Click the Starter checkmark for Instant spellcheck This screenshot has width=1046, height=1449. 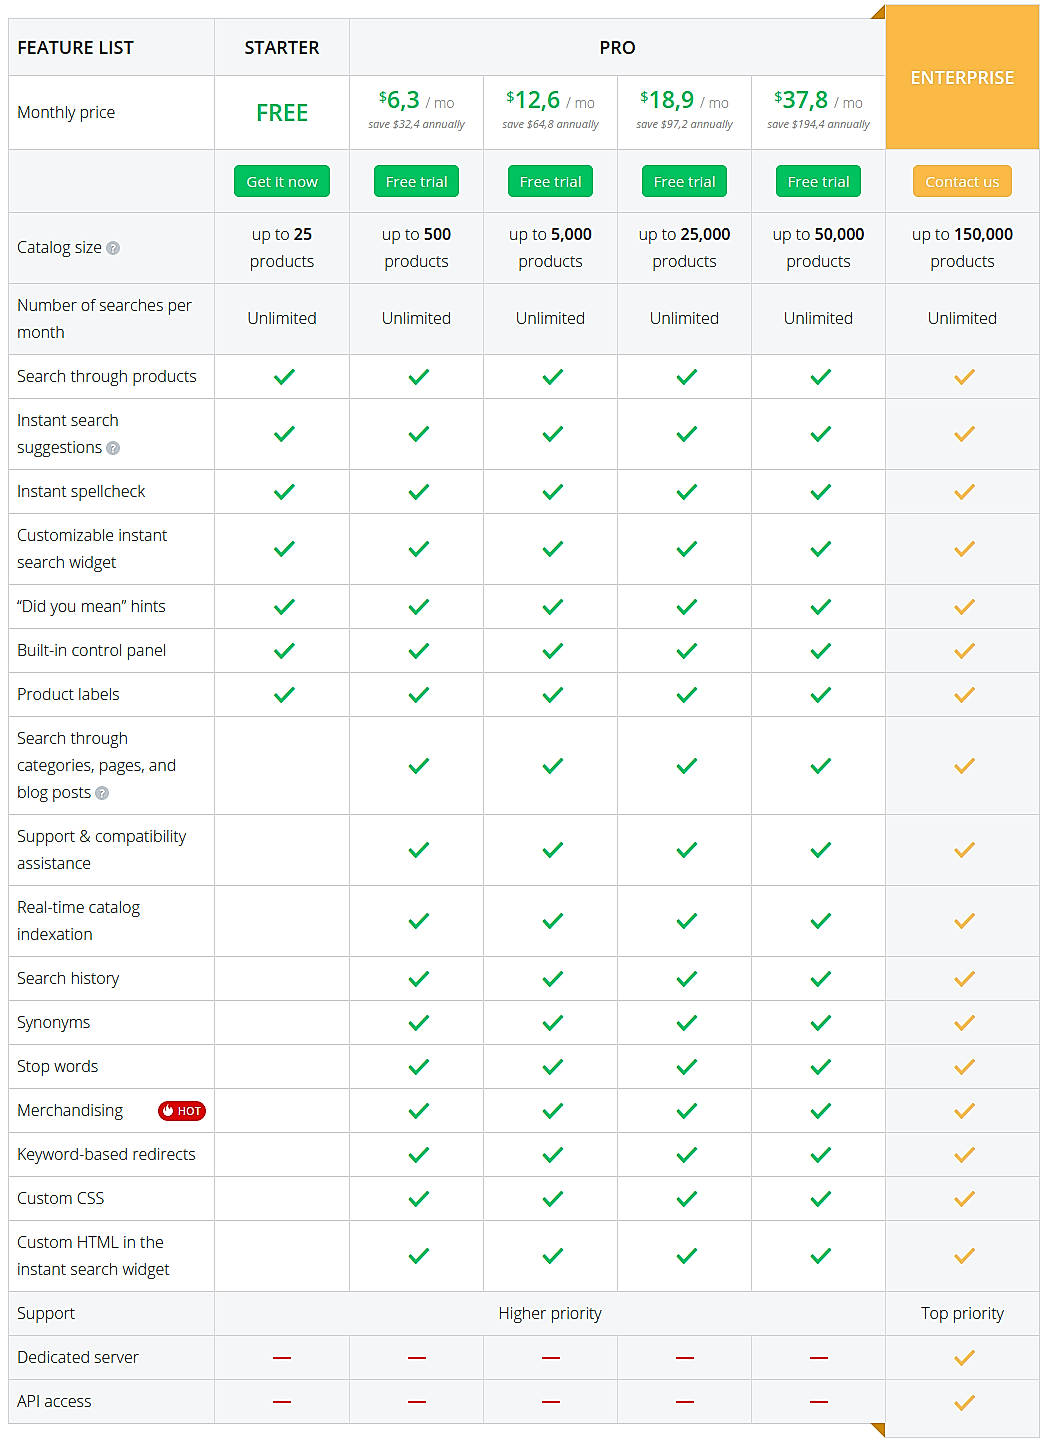(x=282, y=491)
